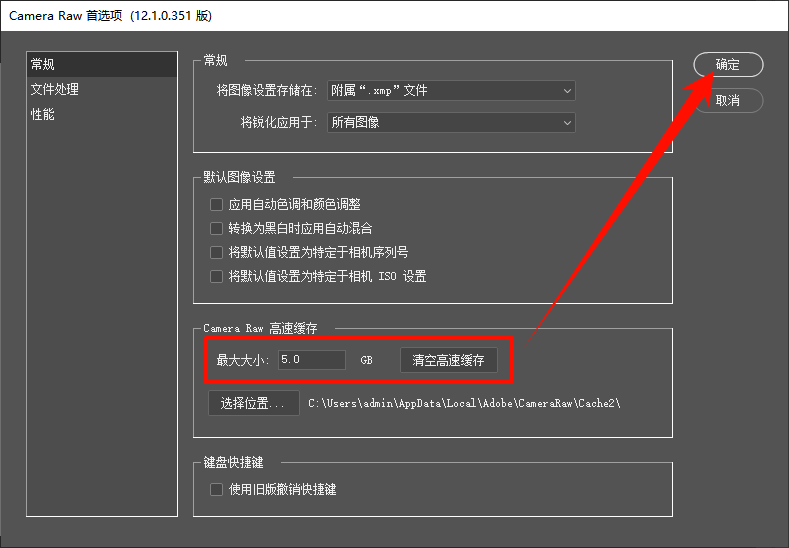Click the Camera Raw 高速缓存 group heading

point(260,329)
